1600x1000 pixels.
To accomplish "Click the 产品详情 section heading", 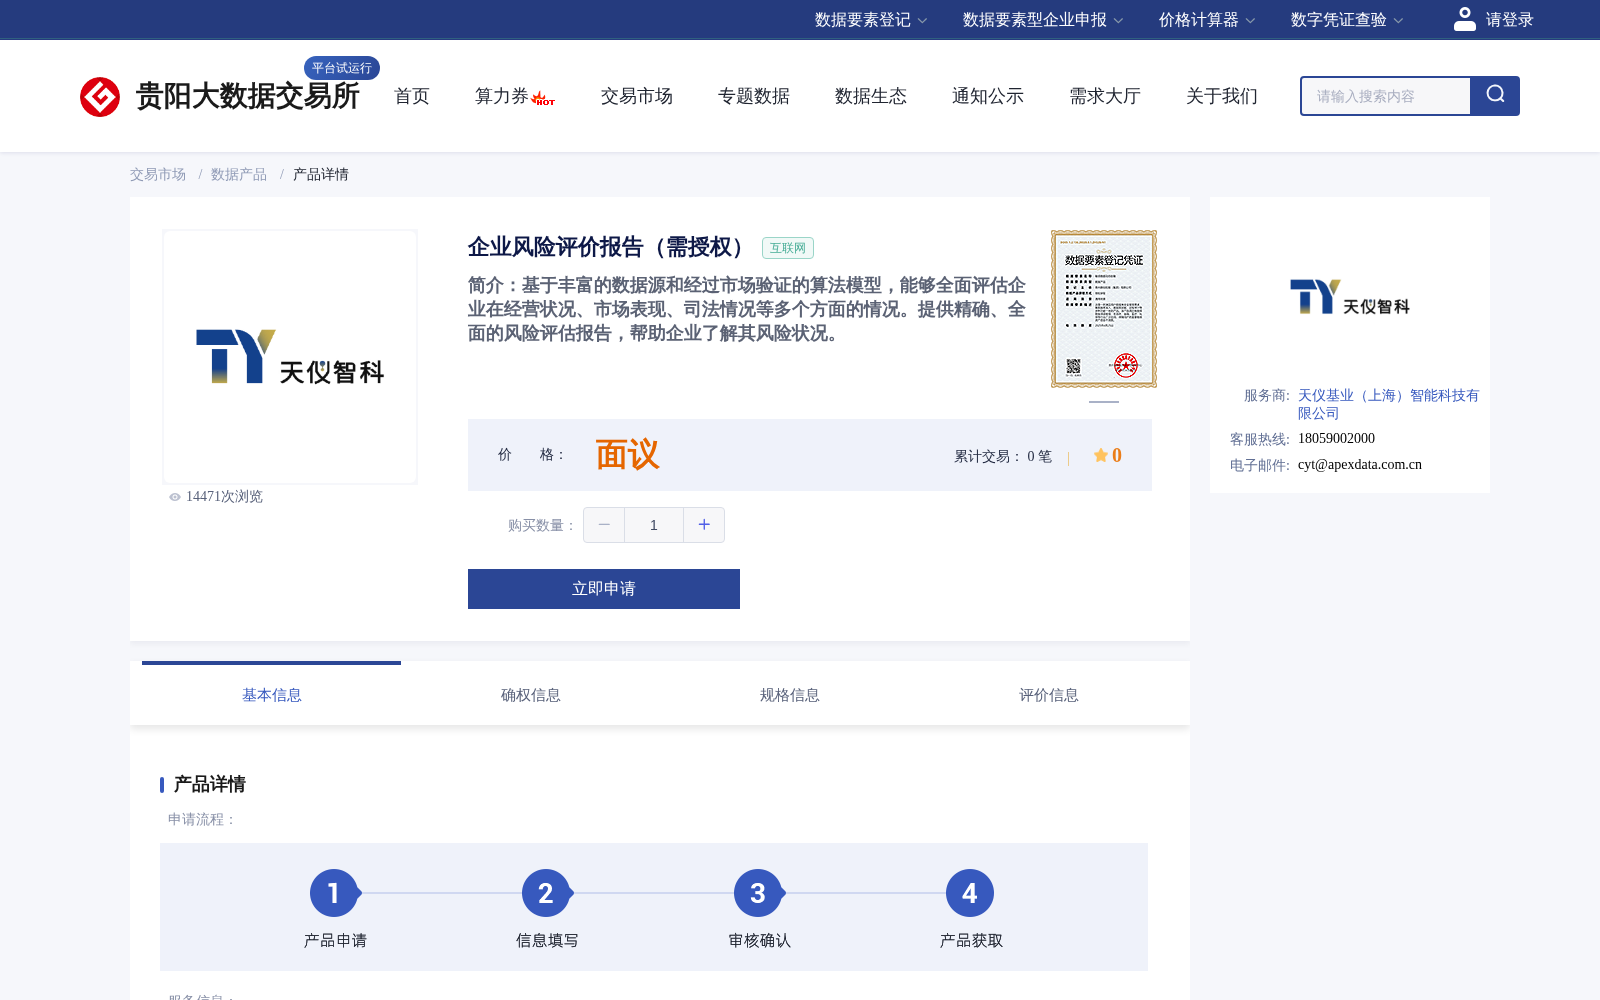I will 210,784.
